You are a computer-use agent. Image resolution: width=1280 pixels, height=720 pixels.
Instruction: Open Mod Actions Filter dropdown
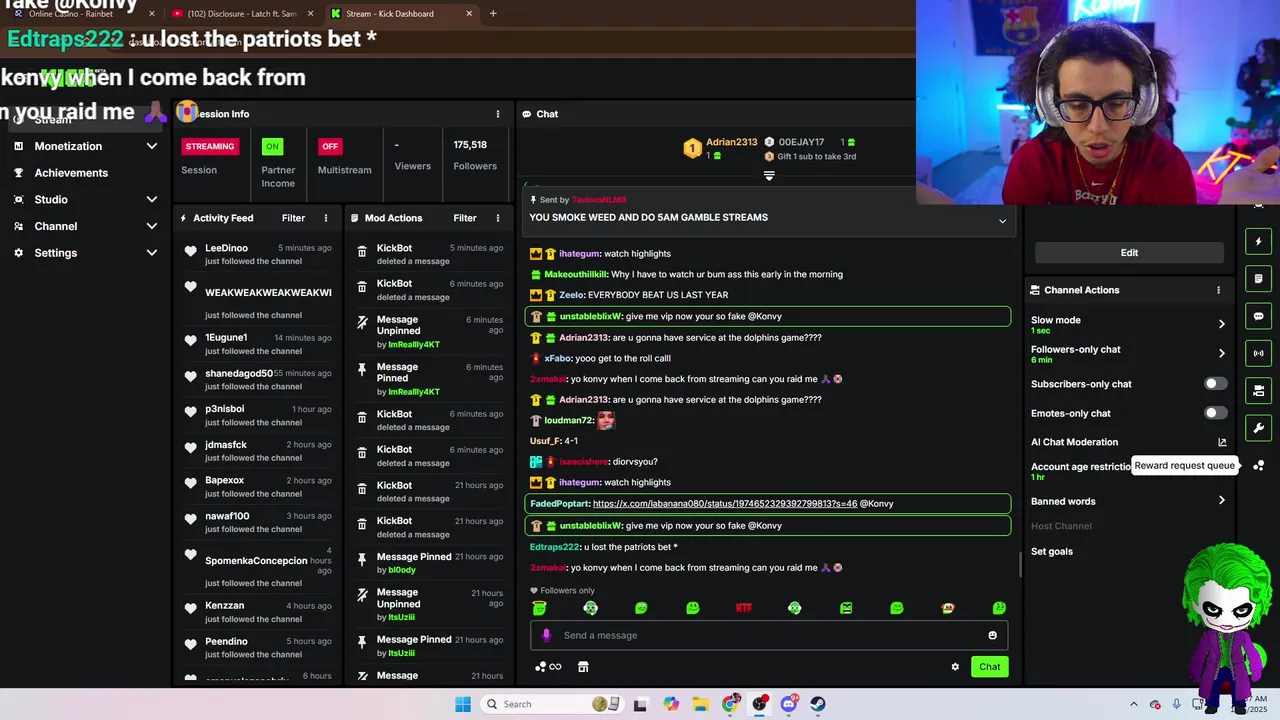click(x=465, y=218)
